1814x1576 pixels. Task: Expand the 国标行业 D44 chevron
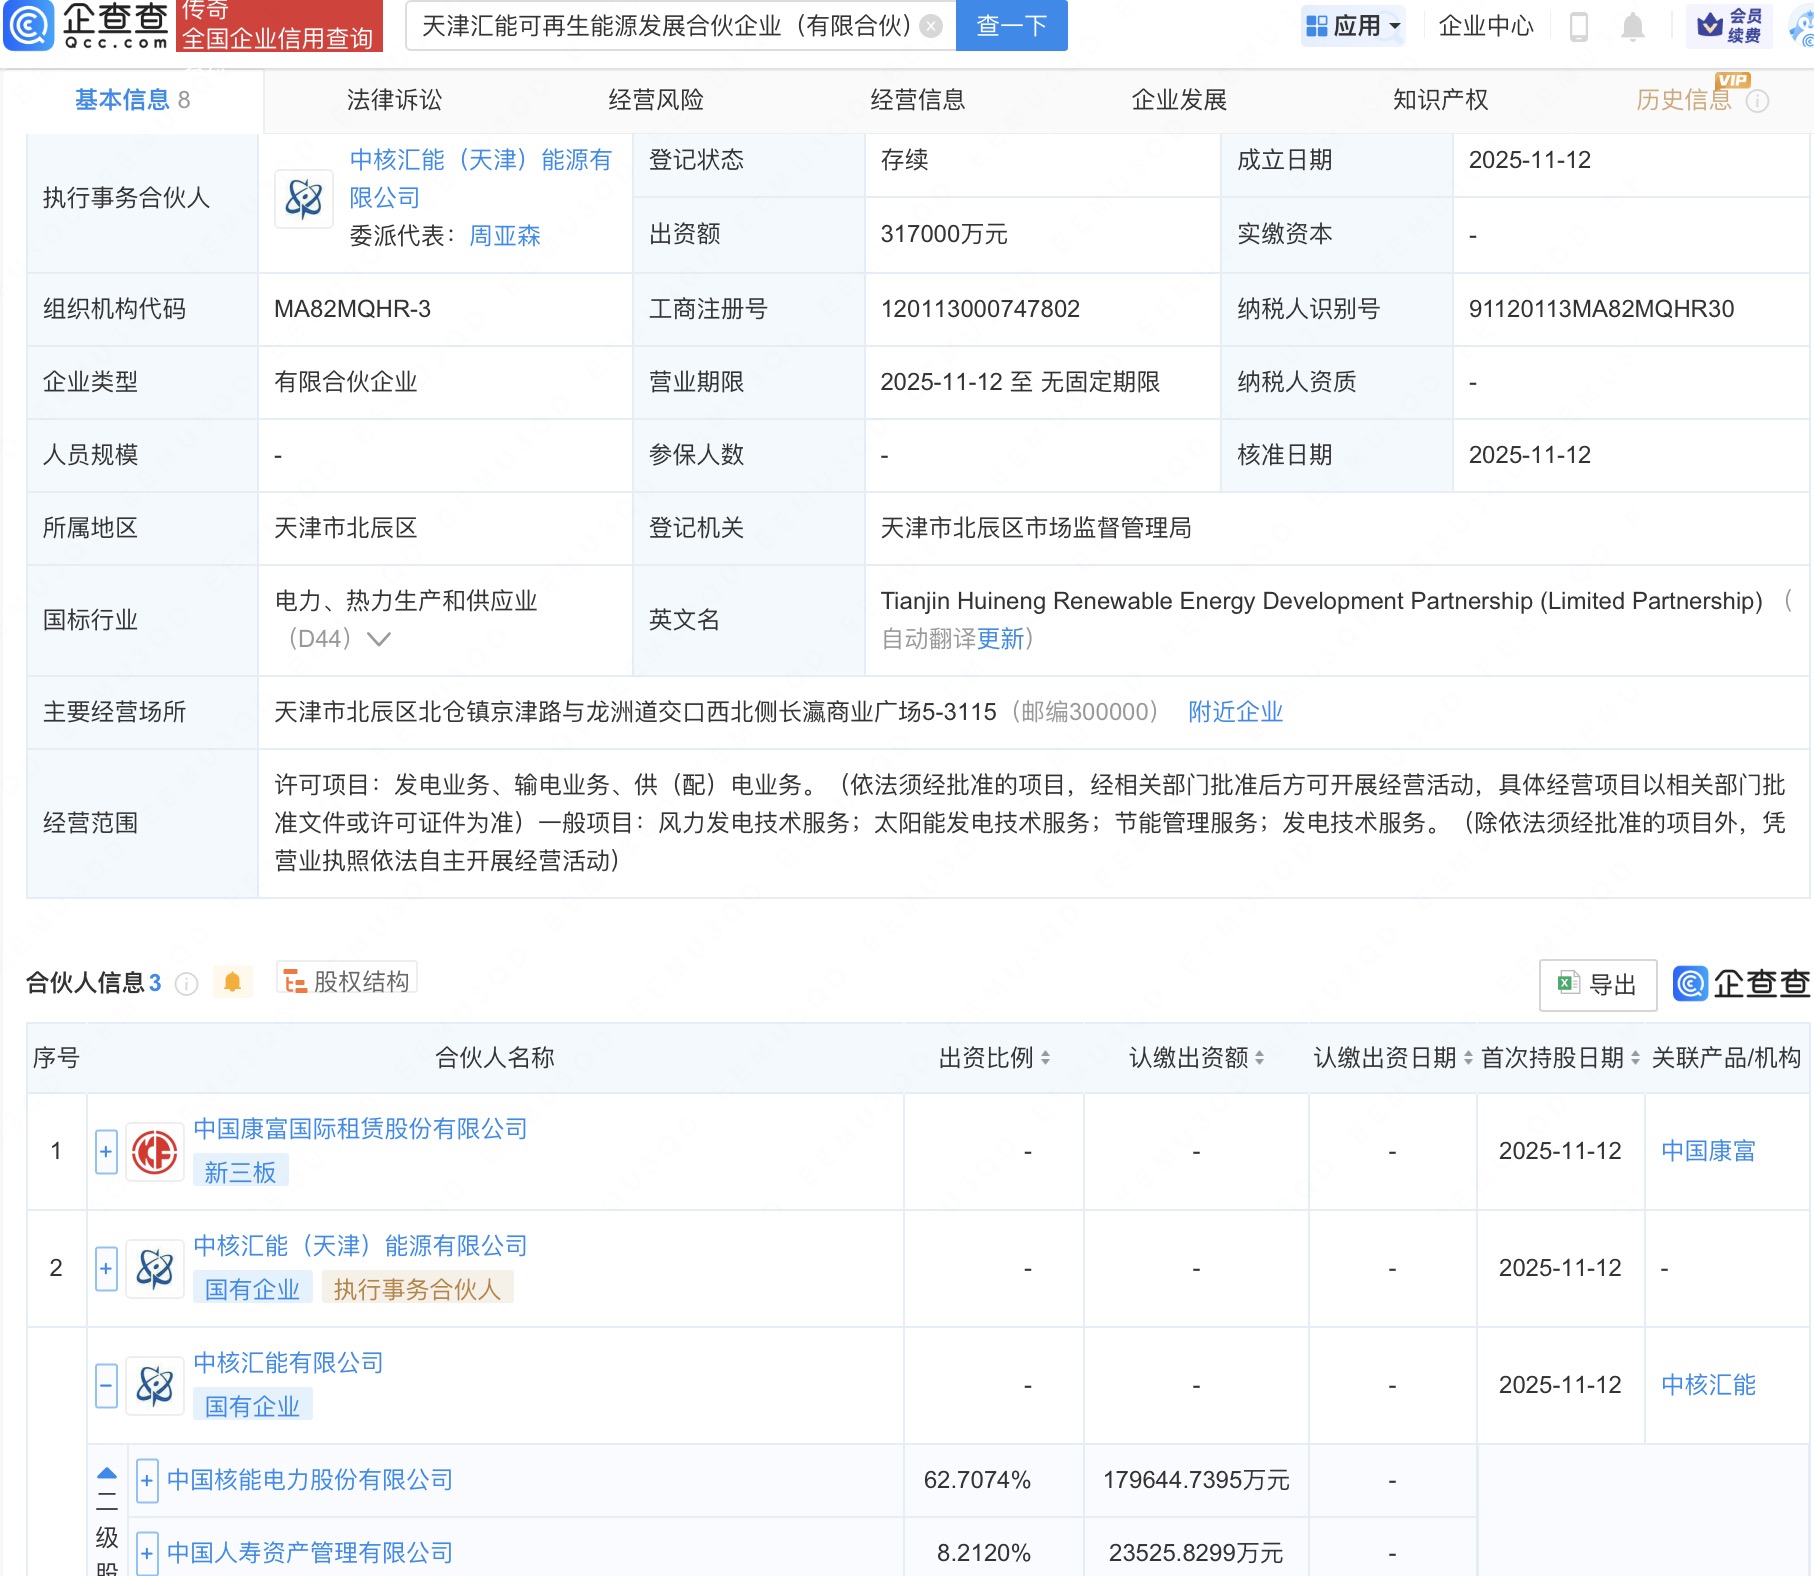click(x=379, y=639)
